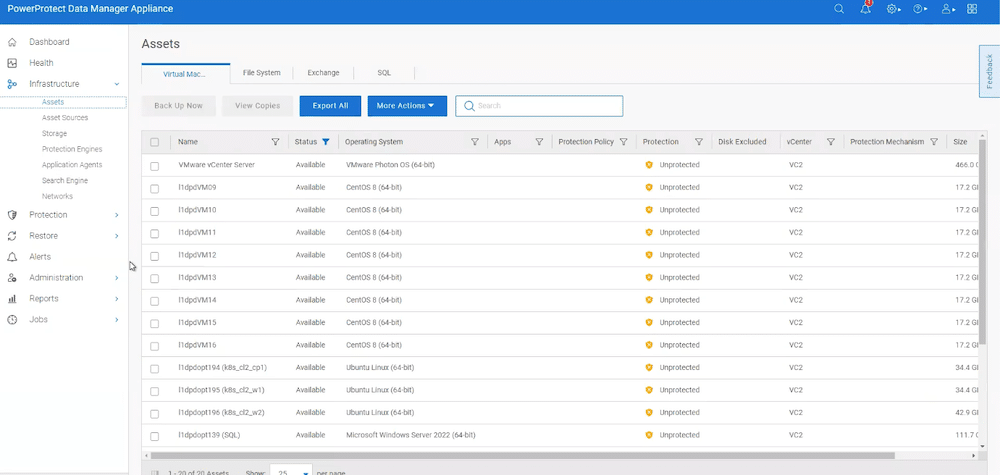1000x475 pixels.
Task: Check the l1dpdopt194 (k8s_cl2_cp1) checkbox
Action: (x=154, y=369)
